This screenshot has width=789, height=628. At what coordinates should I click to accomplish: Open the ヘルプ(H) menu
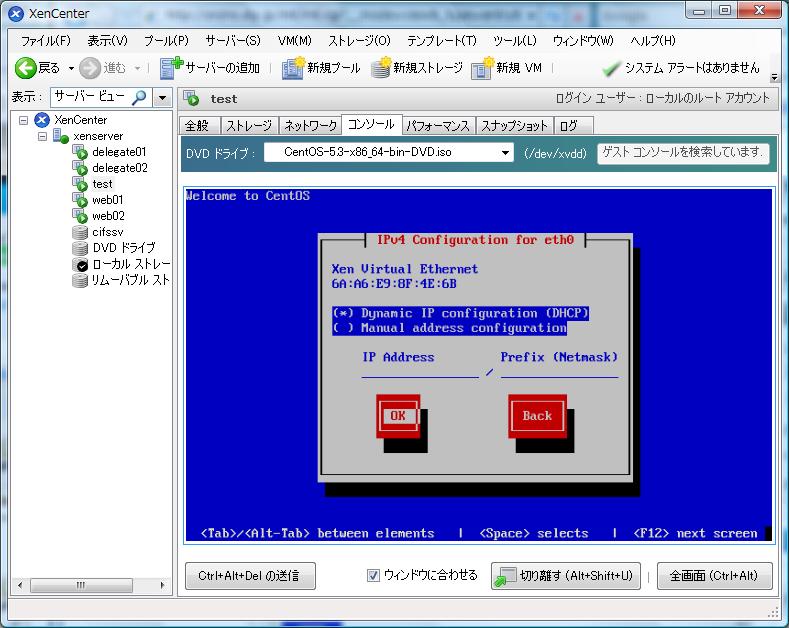click(653, 41)
